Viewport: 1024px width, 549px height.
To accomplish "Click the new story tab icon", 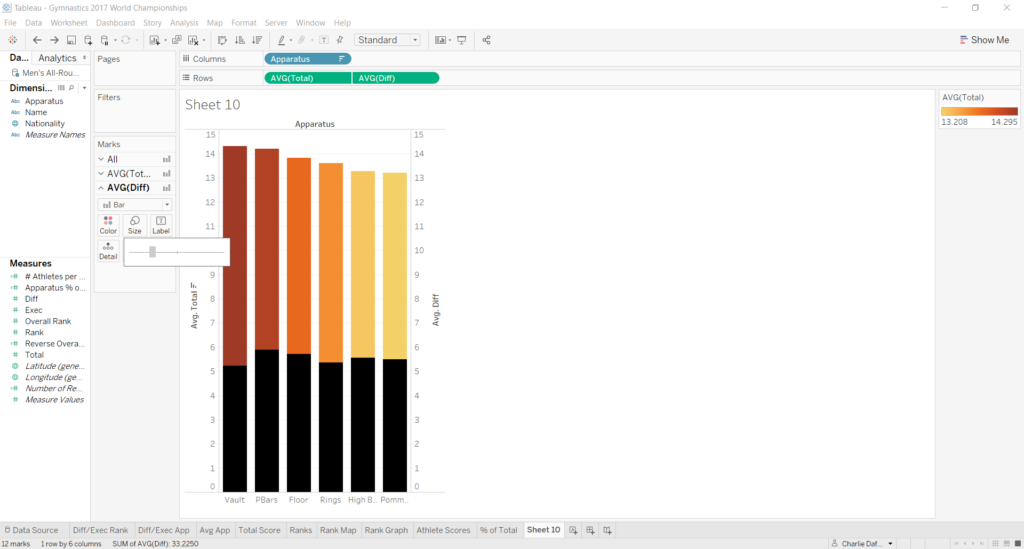I will pyautogui.click(x=607, y=530).
